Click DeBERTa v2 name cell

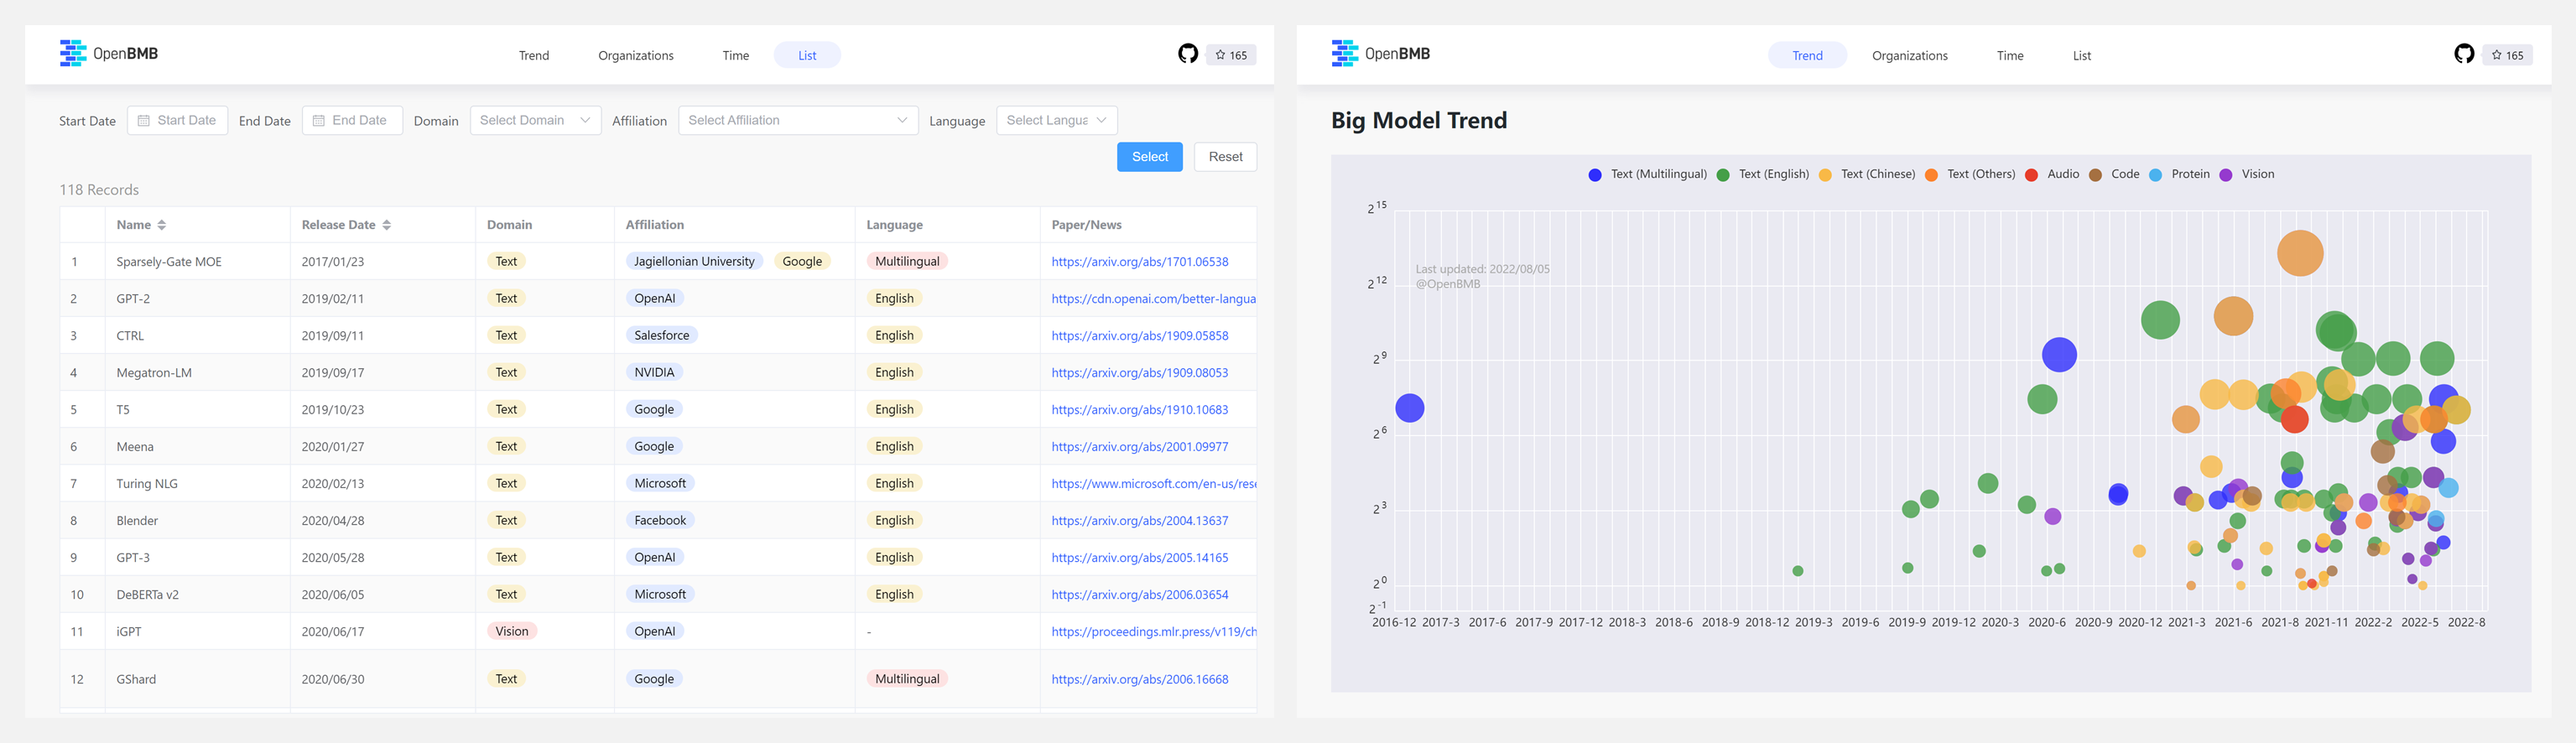tap(147, 595)
